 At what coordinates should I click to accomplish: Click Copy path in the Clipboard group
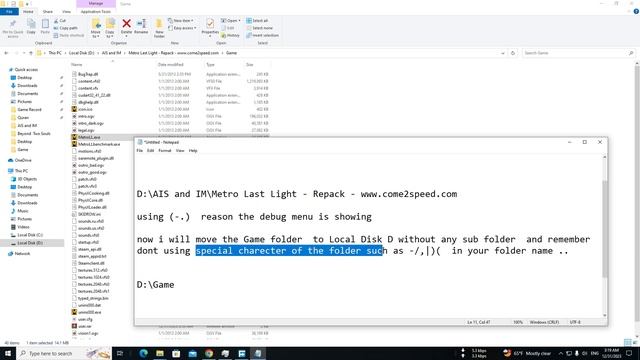coord(65,28)
